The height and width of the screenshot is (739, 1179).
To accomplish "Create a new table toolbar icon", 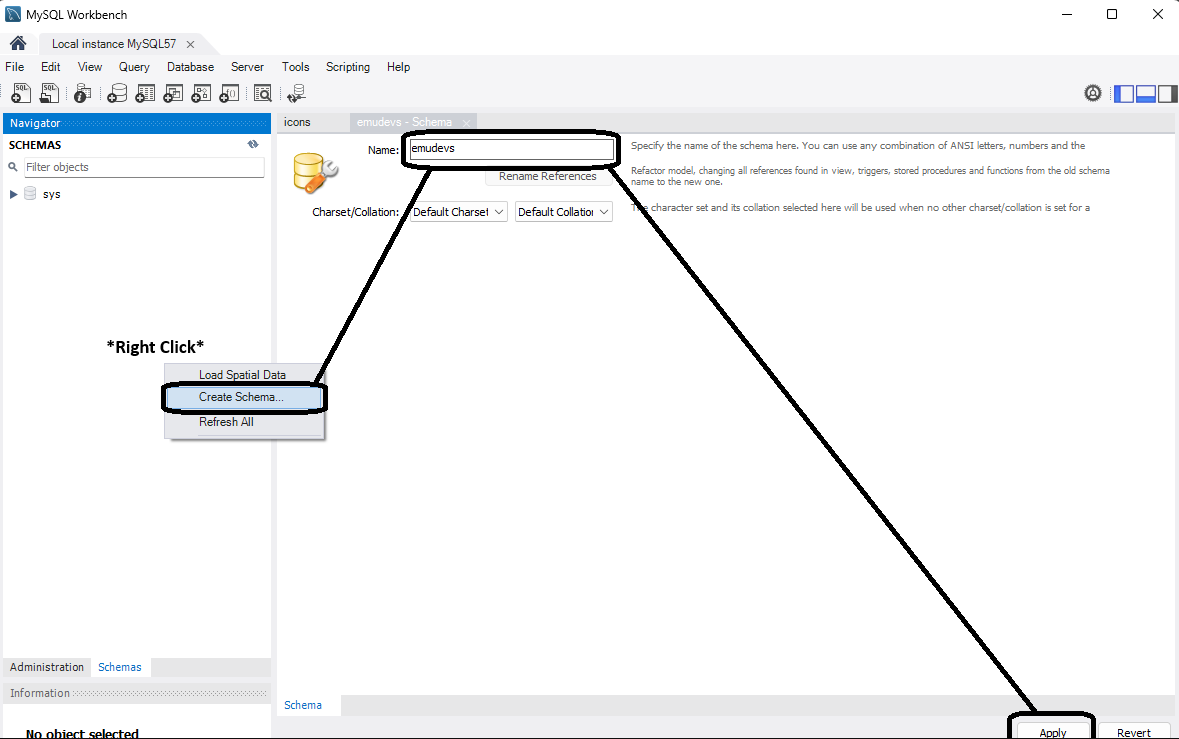I will pos(145,93).
